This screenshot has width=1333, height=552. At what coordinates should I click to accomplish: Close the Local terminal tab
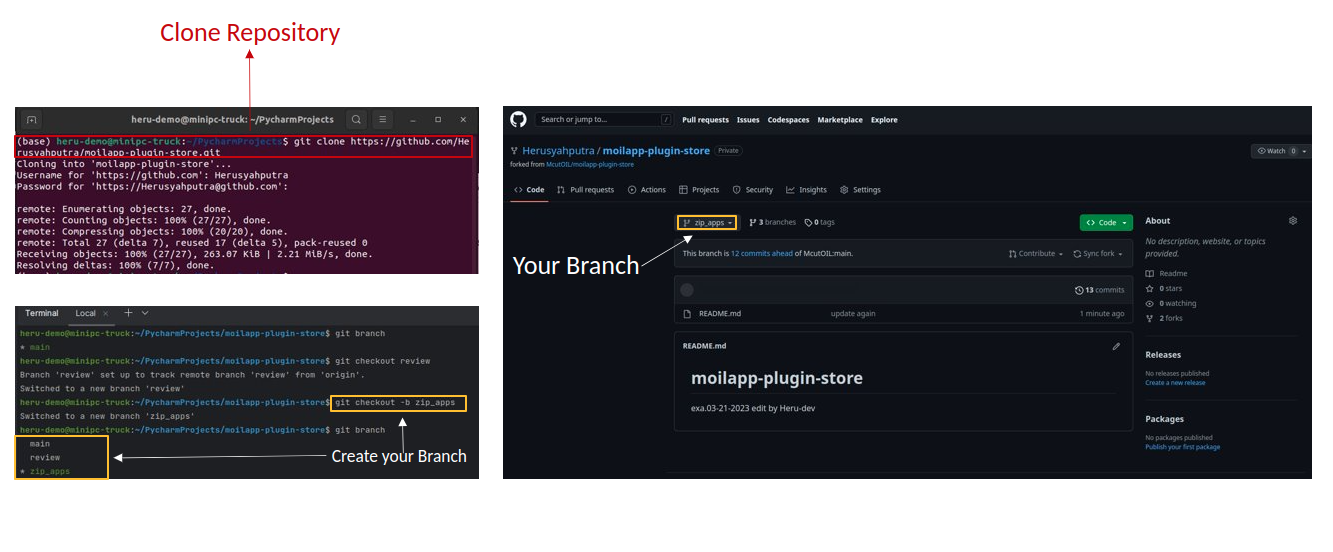point(106,314)
